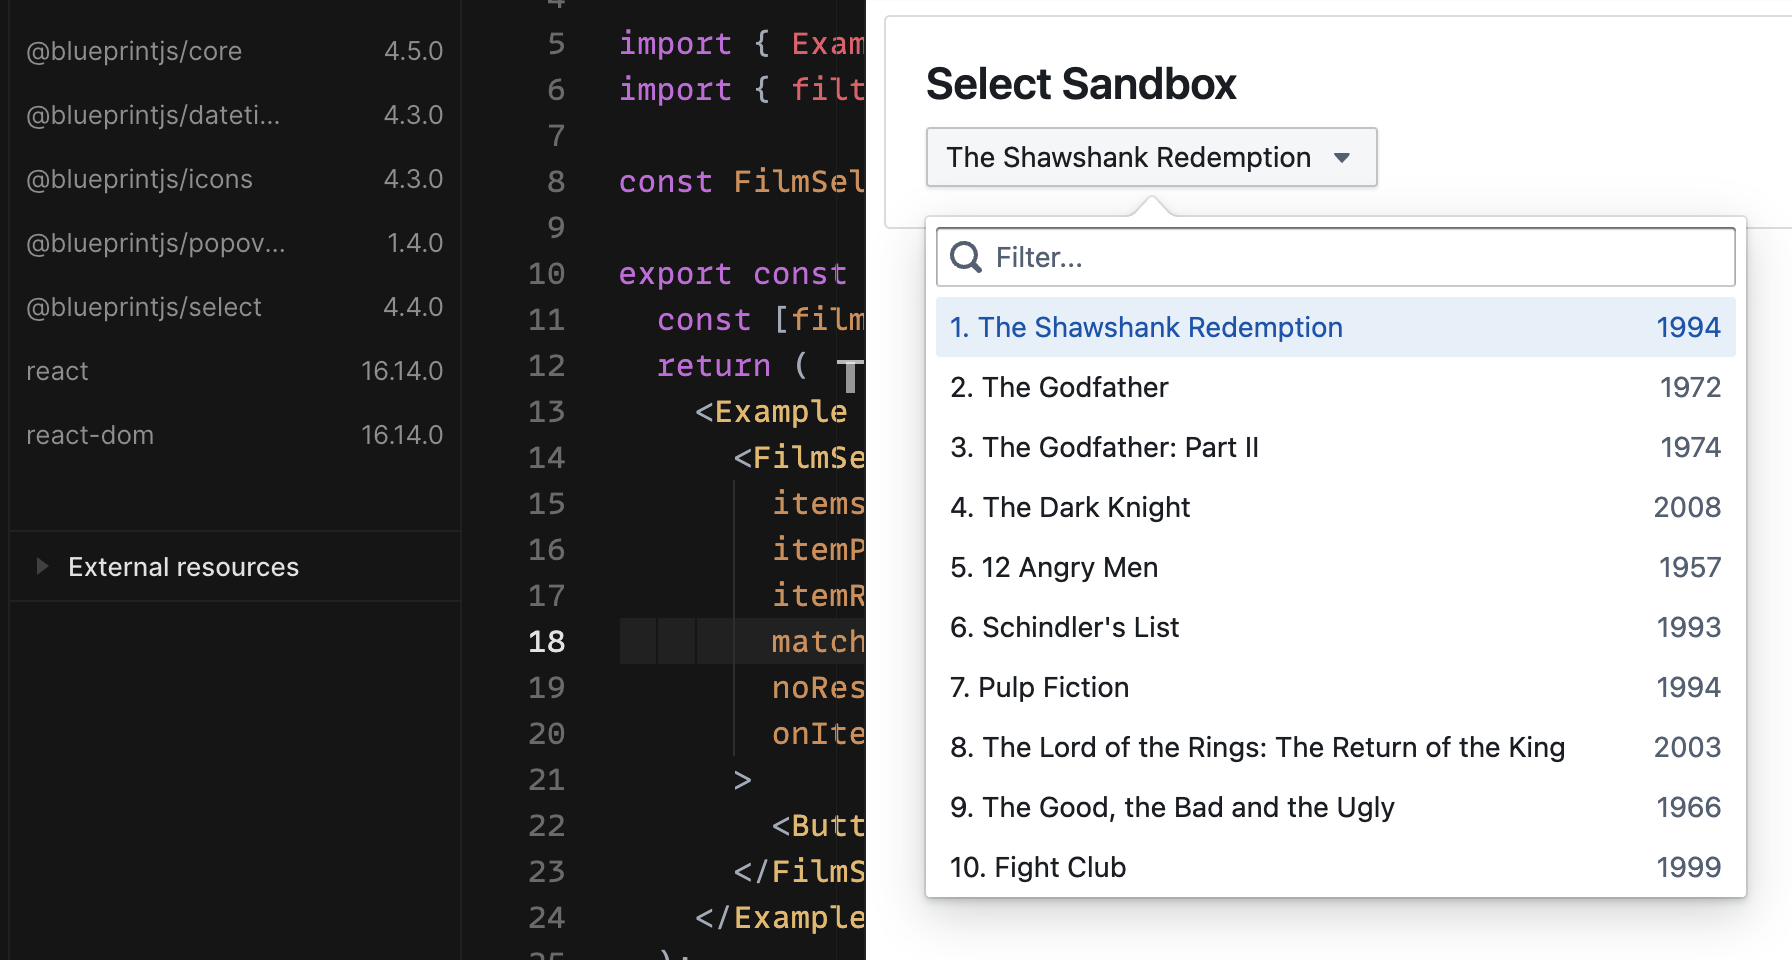Click inside the Filter... input box

[1200, 257]
